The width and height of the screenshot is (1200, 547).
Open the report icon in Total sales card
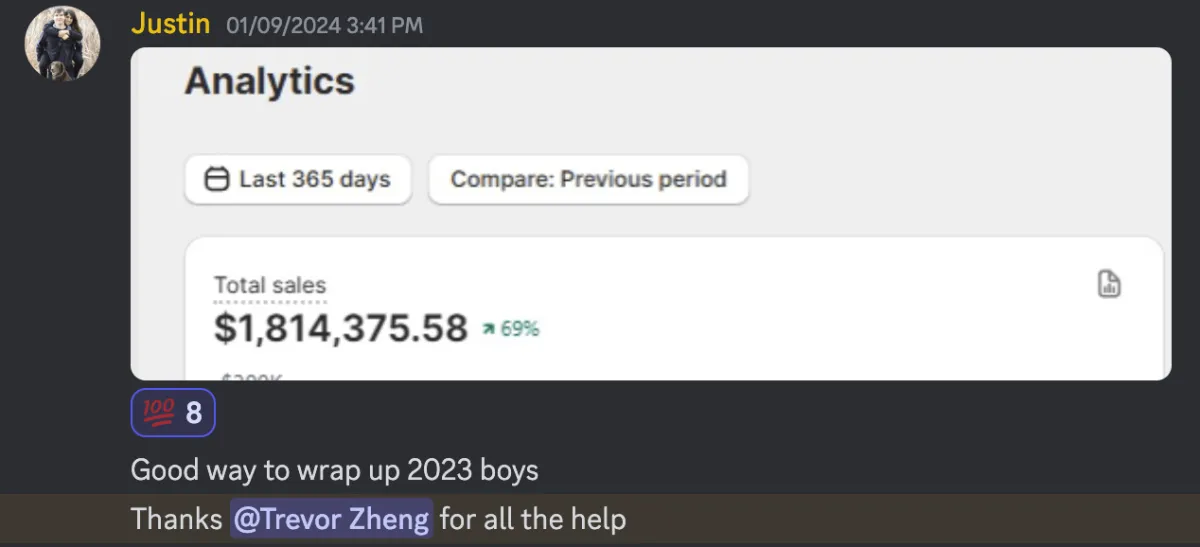click(x=1109, y=284)
